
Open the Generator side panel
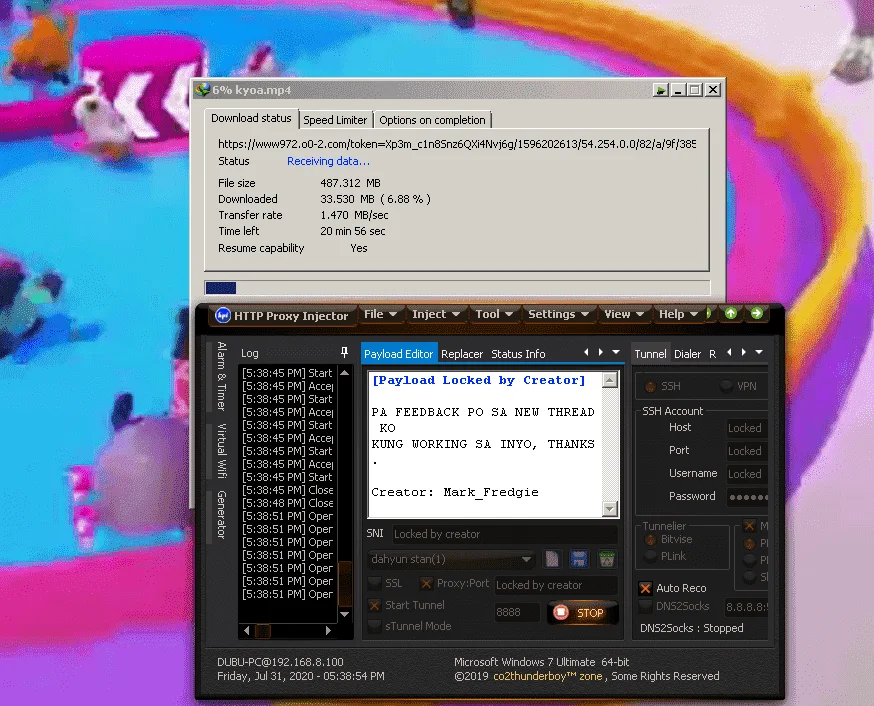point(221,514)
